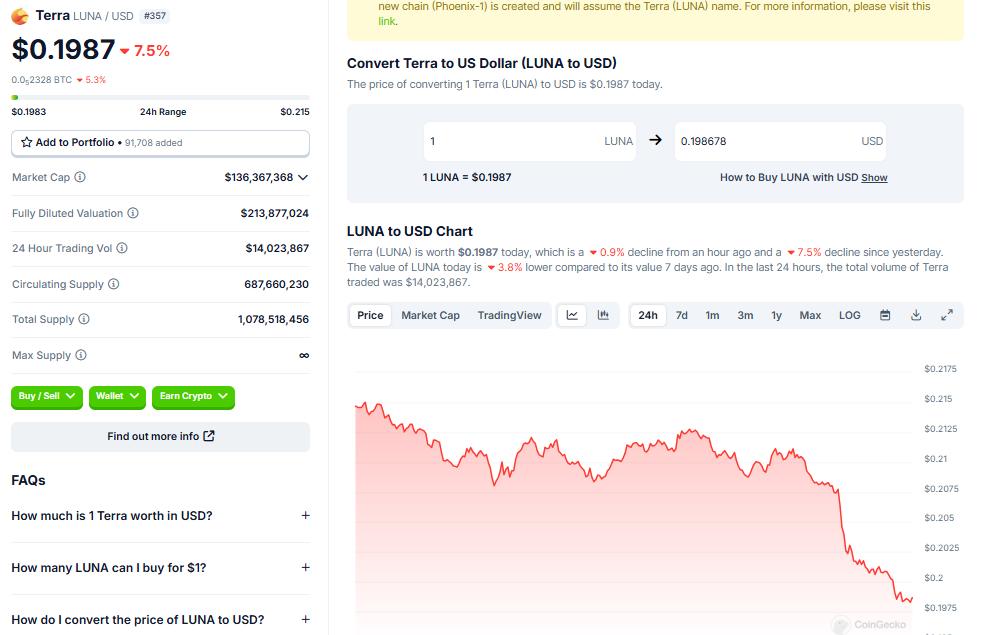
Task: Click Add to Portfolio button
Action: pyautogui.click(x=160, y=143)
